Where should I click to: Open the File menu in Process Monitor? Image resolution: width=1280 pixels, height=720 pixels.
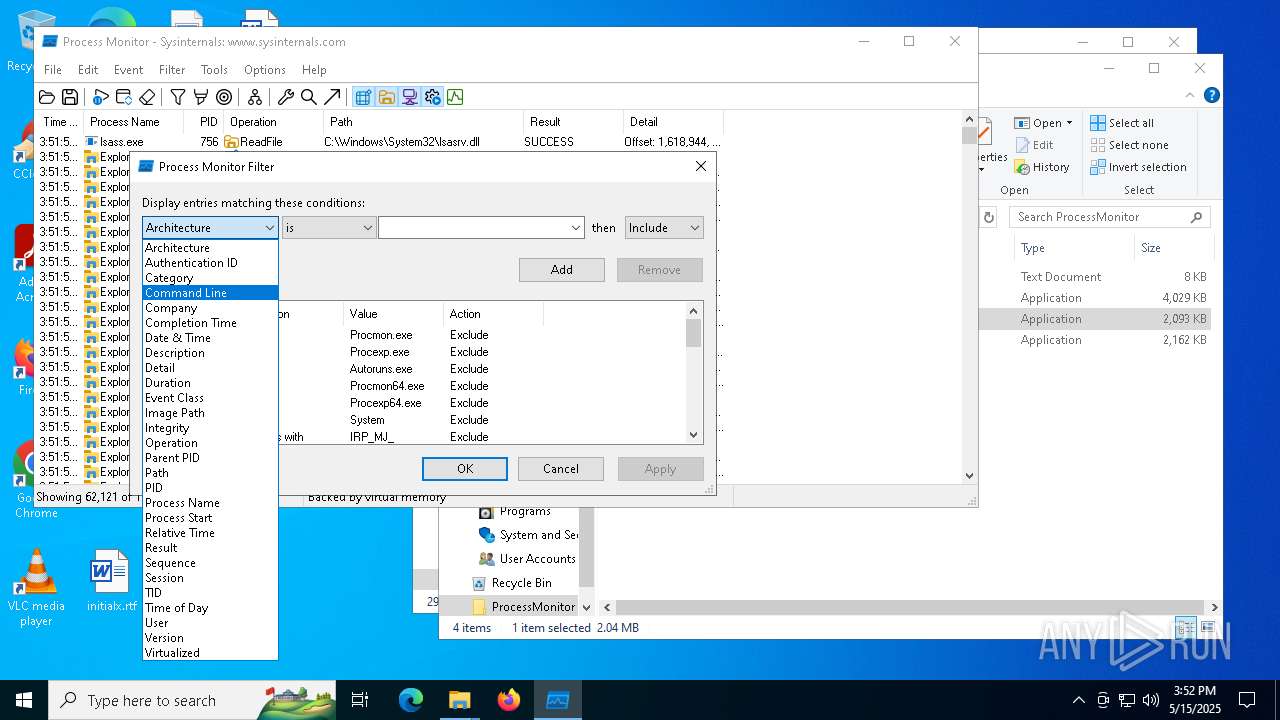point(53,70)
